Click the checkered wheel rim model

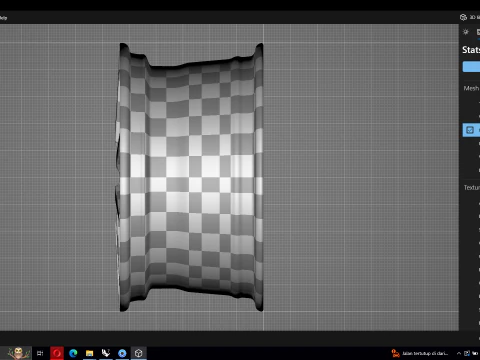(x=190, y=177)
